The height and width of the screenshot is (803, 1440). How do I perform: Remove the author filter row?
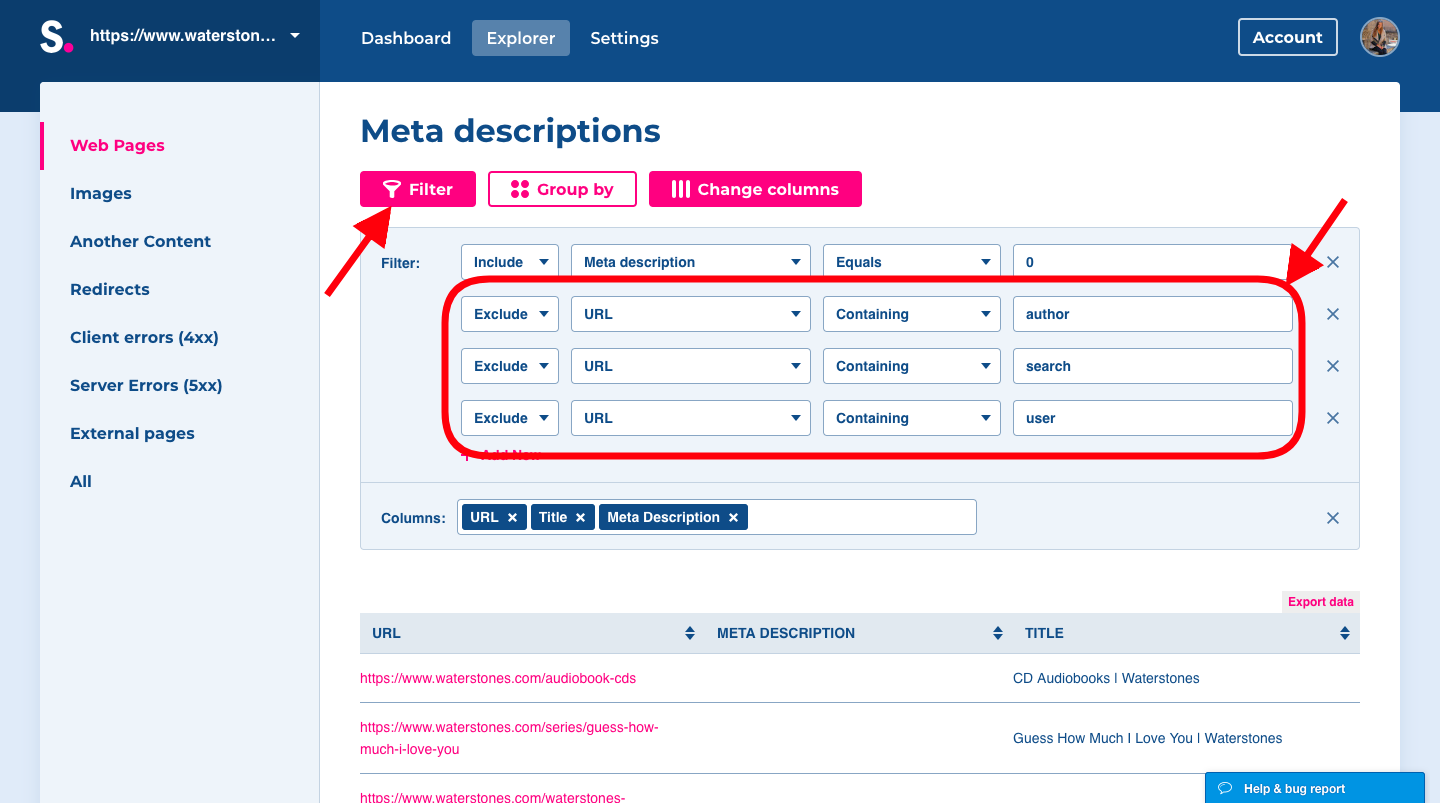[1333, 314]
